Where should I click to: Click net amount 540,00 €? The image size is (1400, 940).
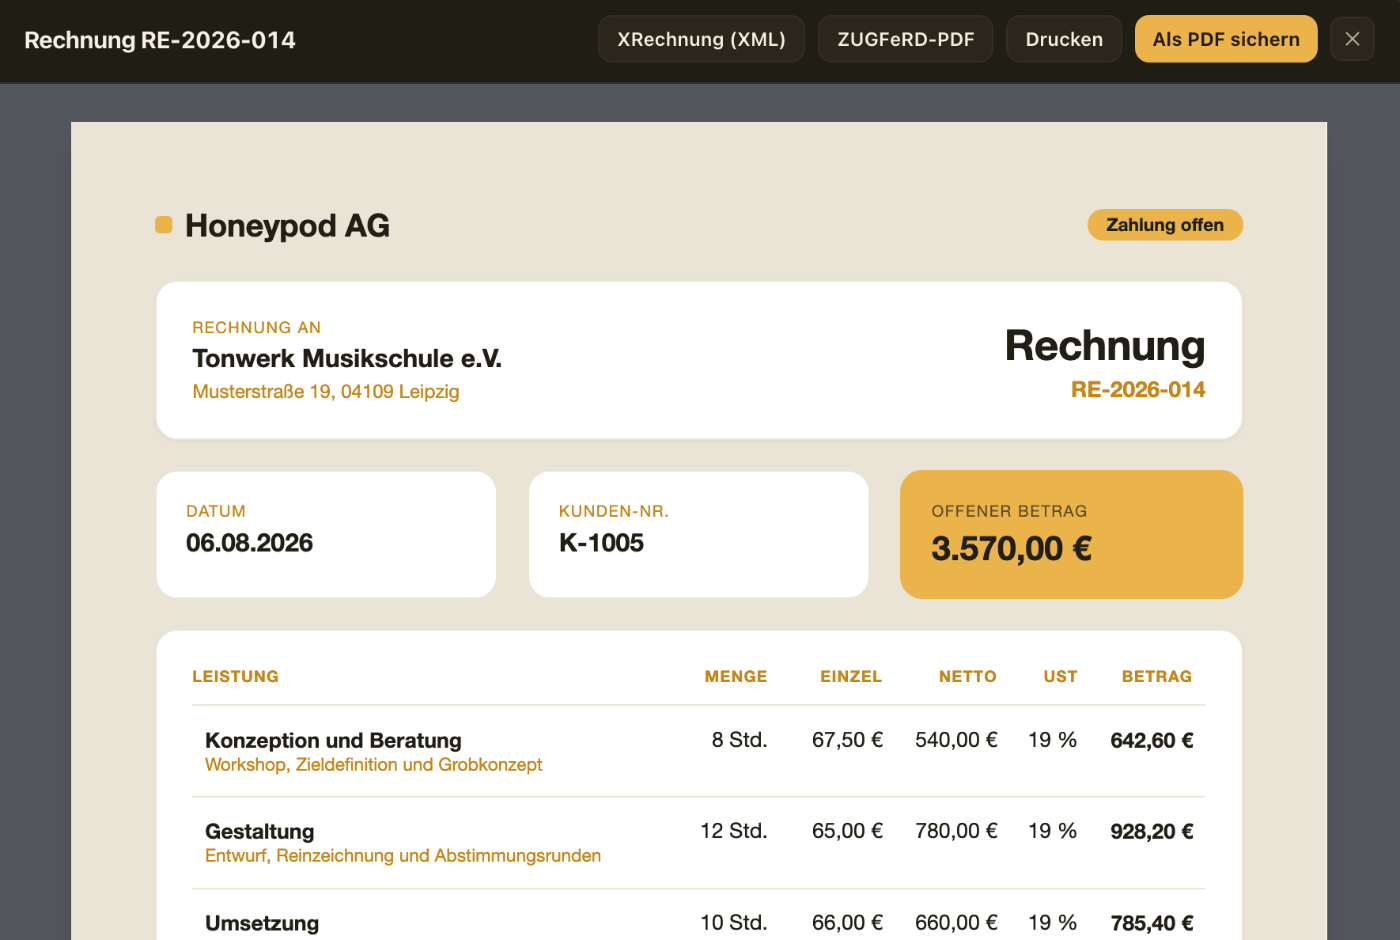956,740
